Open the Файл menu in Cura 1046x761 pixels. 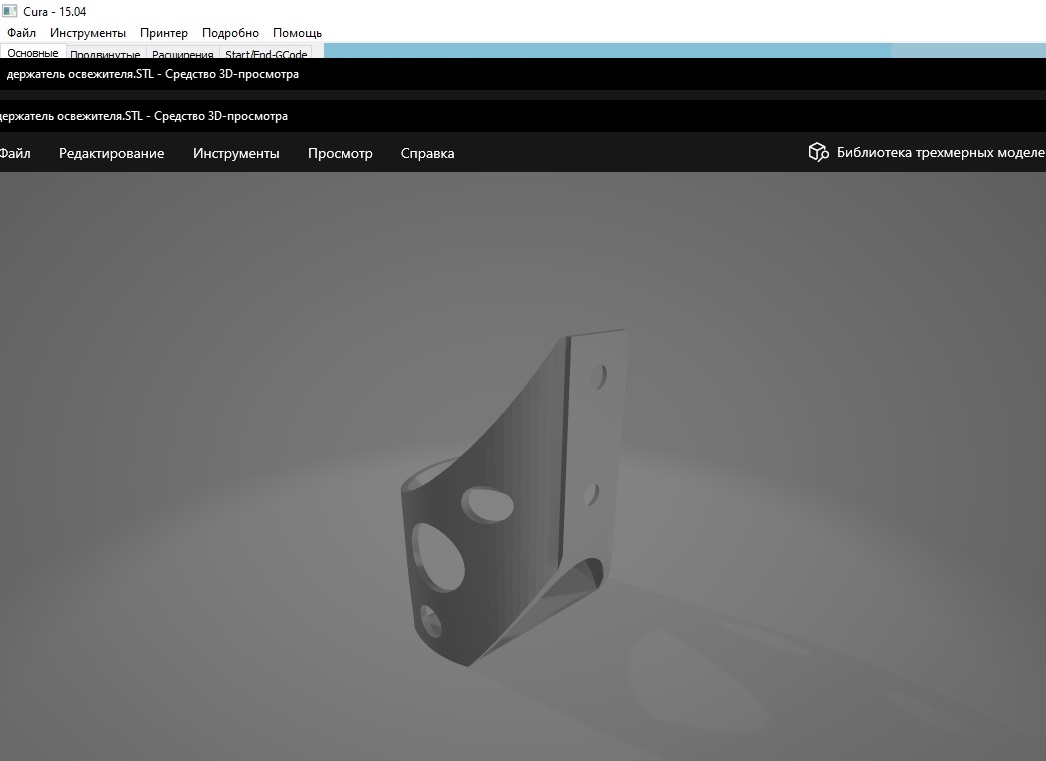click(x=21, y=33)
